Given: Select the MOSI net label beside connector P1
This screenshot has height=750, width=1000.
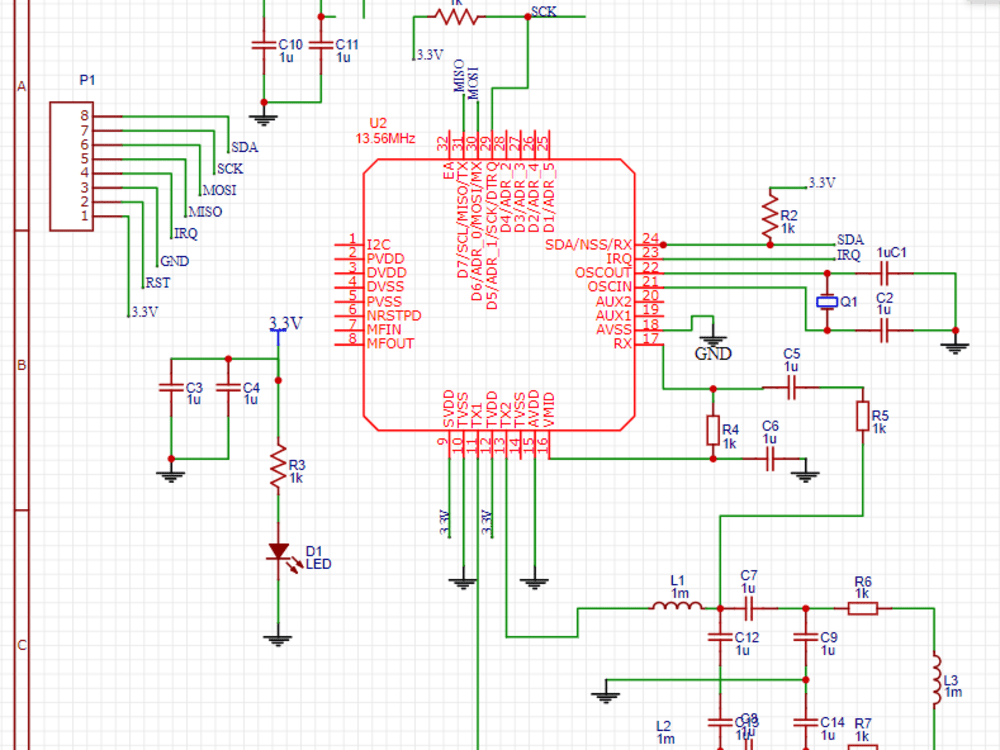Looking at the screenshot, I should coord(219,190).
